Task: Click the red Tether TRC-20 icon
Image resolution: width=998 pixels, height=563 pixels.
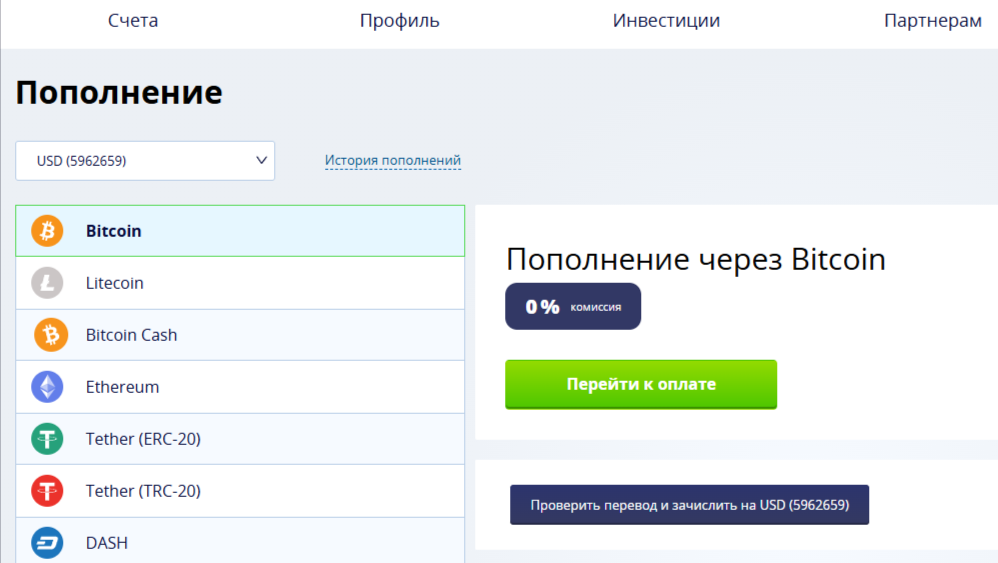Action: (47, 491)
